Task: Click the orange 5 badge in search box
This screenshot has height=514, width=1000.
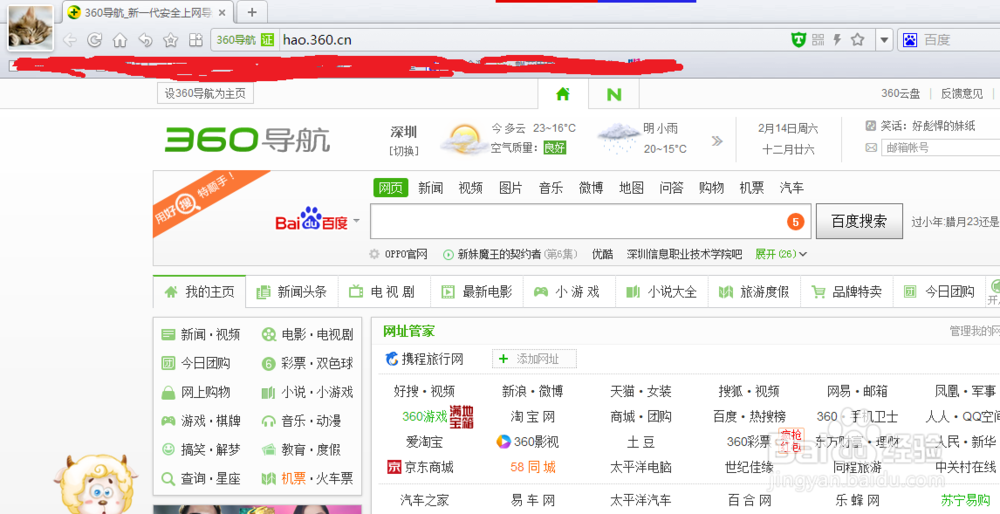Action: pyautogui.click(x=795, y=221)
